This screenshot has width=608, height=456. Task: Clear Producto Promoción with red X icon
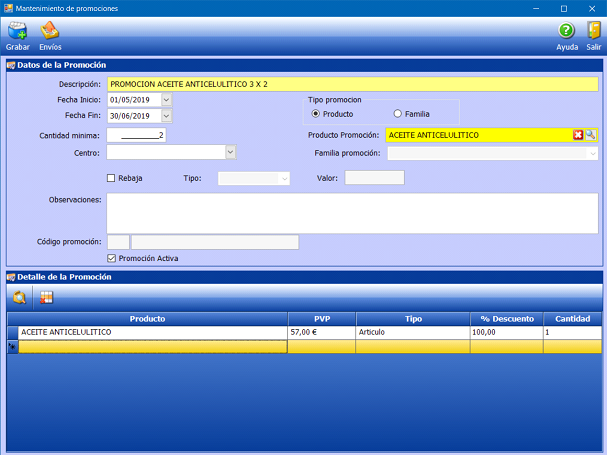click(x=578, y=135)
